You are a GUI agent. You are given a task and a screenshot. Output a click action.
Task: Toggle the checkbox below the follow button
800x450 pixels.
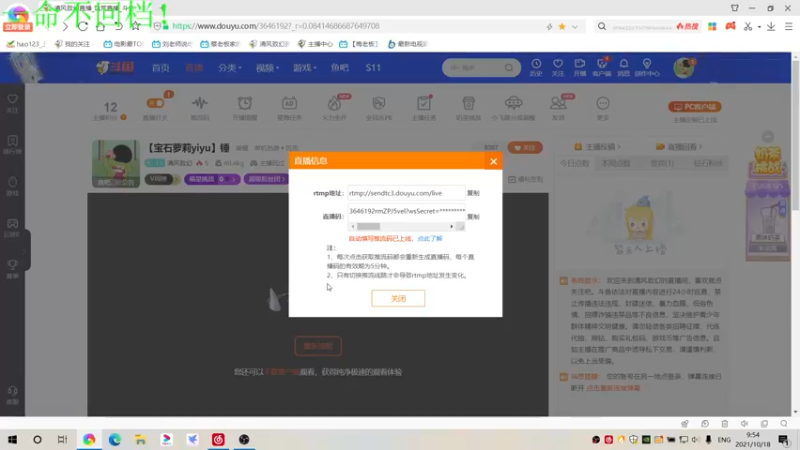coord(512,179)
